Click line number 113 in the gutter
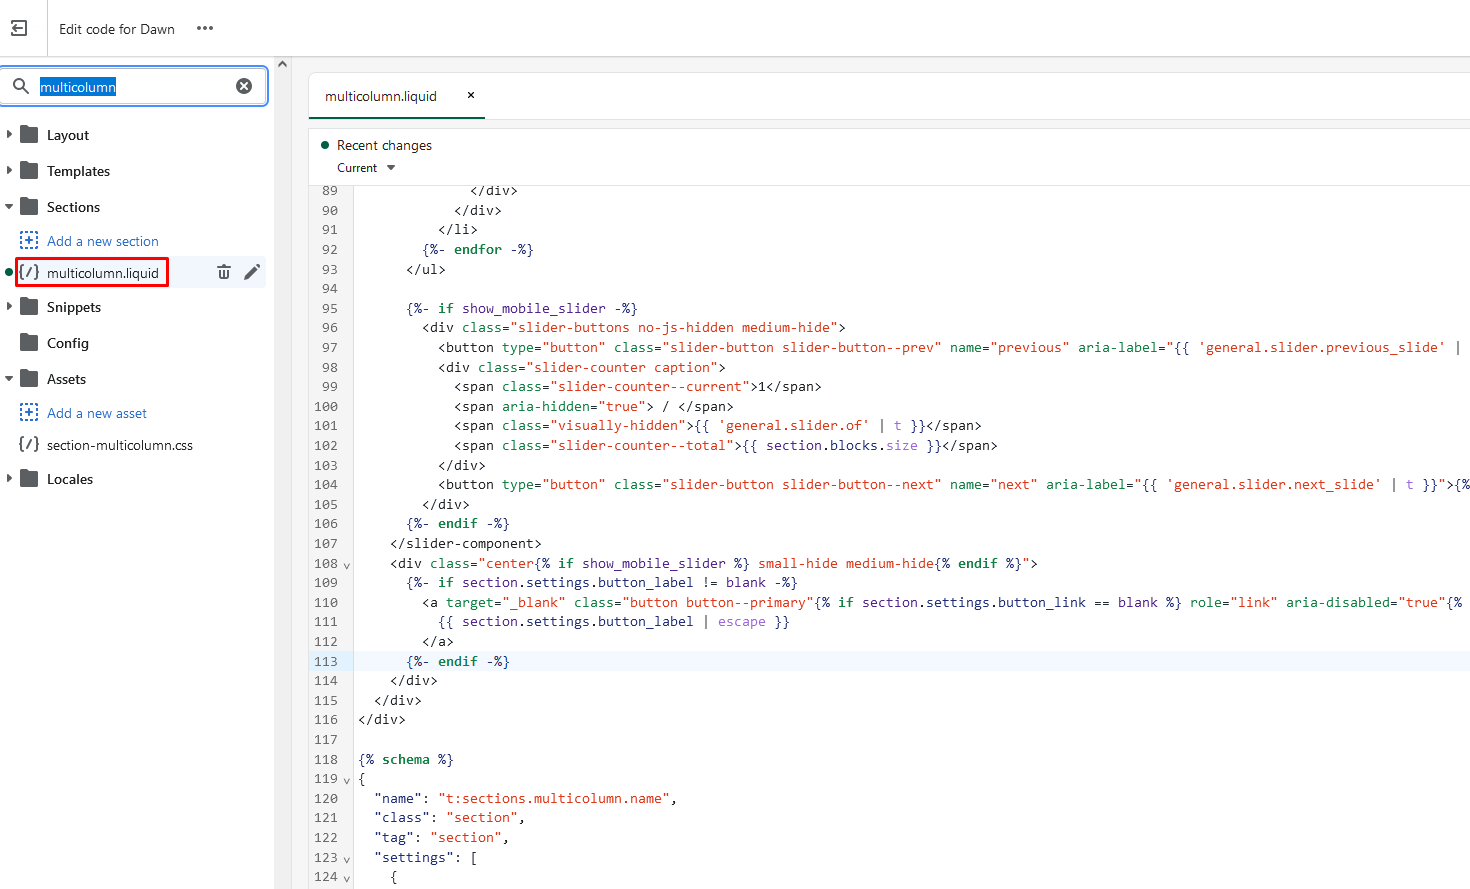The height and width of the screenshot is (889, 1470). [326, 661]
